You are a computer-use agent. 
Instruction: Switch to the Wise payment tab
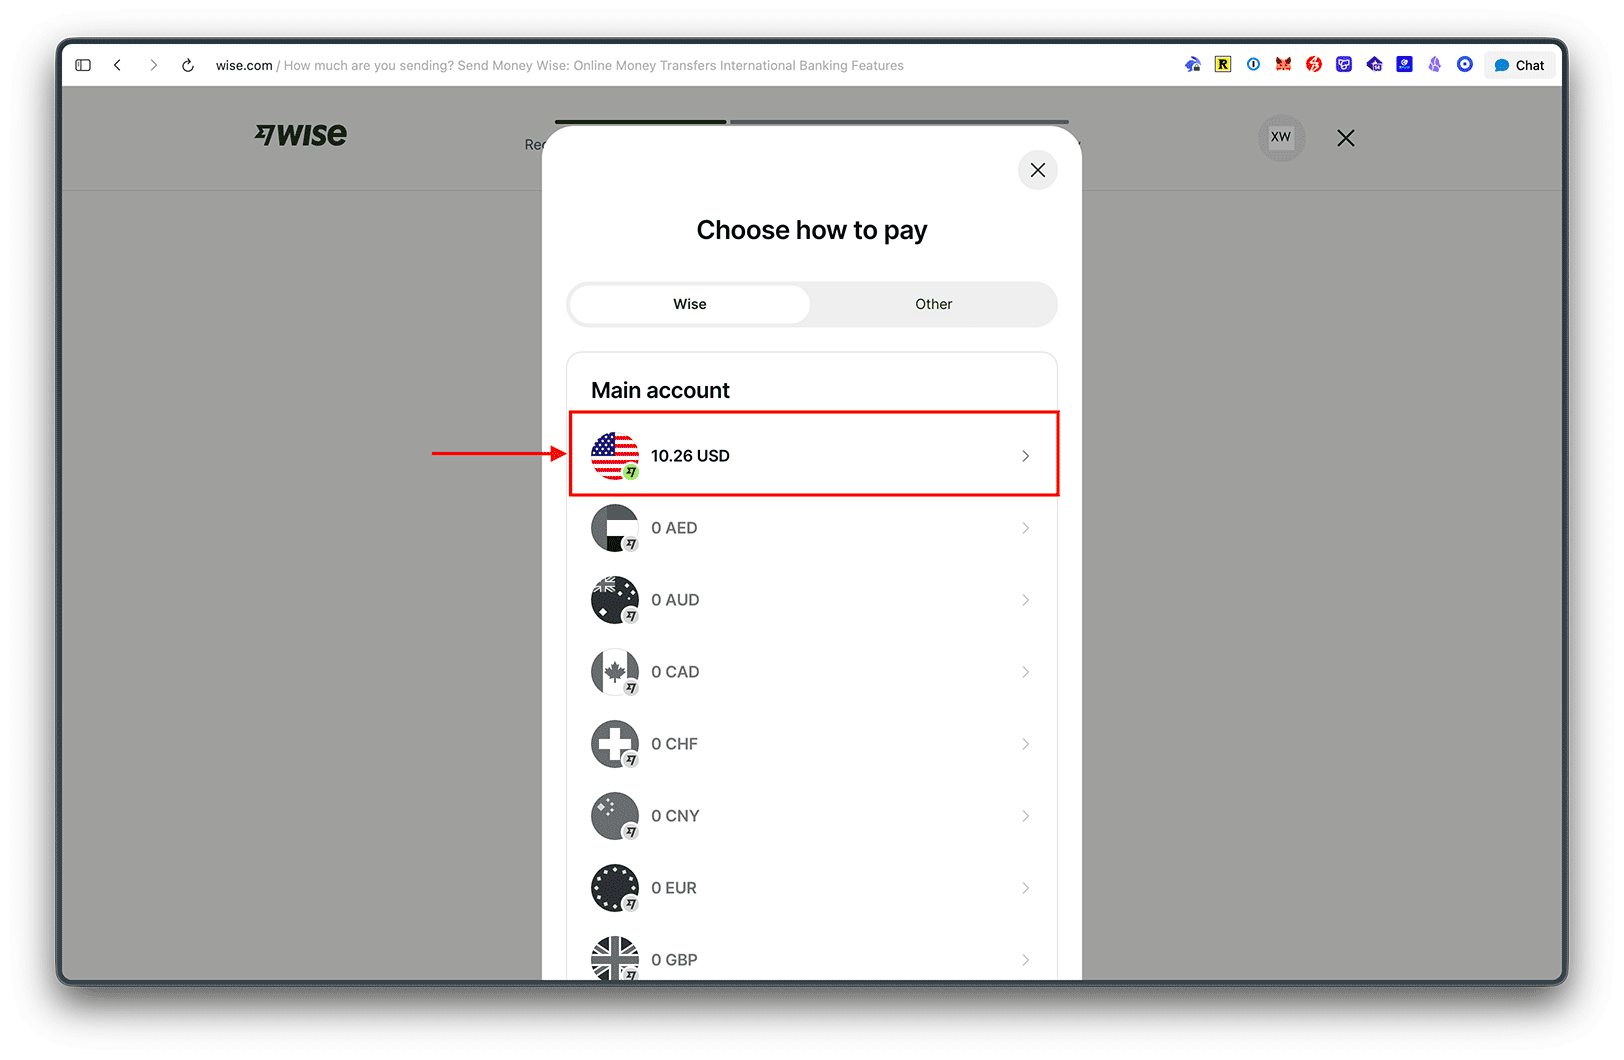[690, 304]
